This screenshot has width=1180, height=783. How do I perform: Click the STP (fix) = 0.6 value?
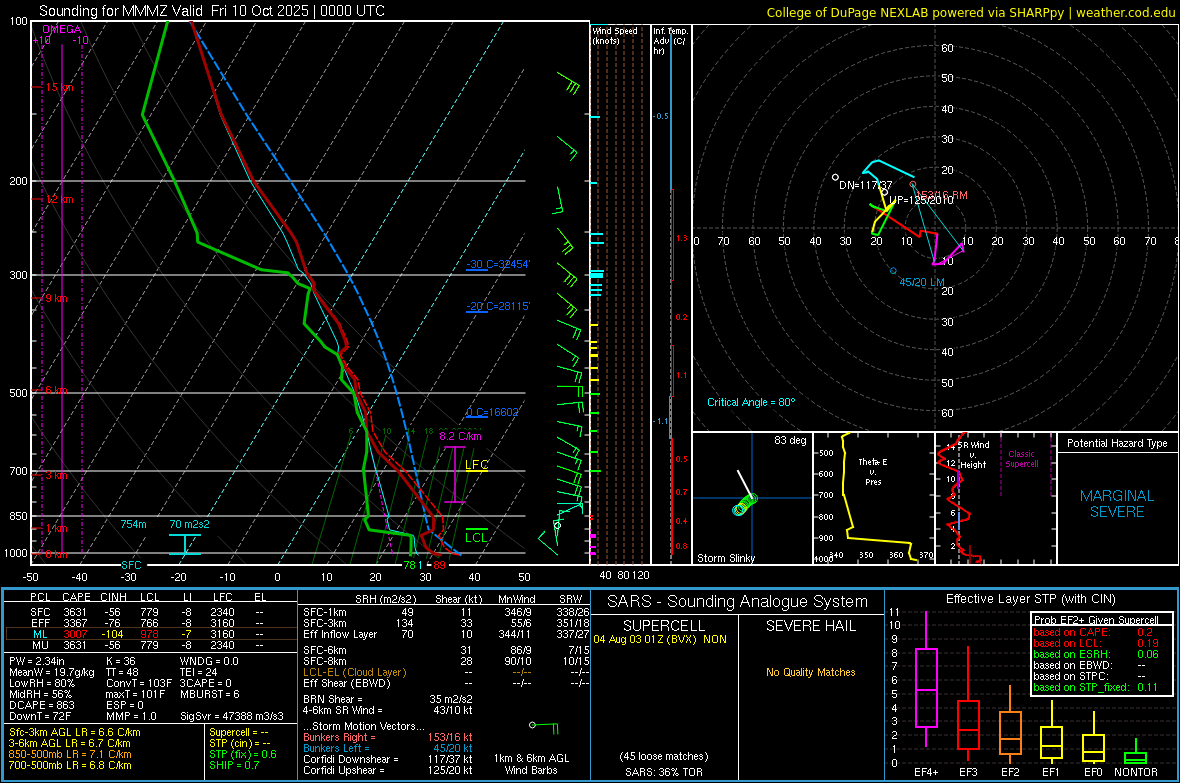click(243, 754)
